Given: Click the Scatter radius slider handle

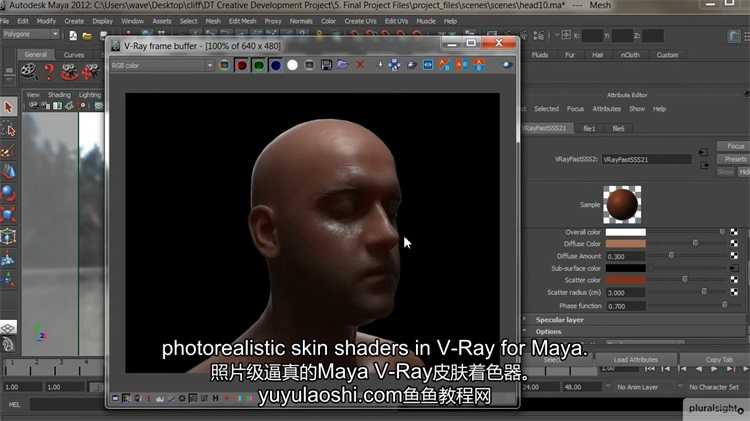Looking at the screenshot, I should click(x=704, y=292).
